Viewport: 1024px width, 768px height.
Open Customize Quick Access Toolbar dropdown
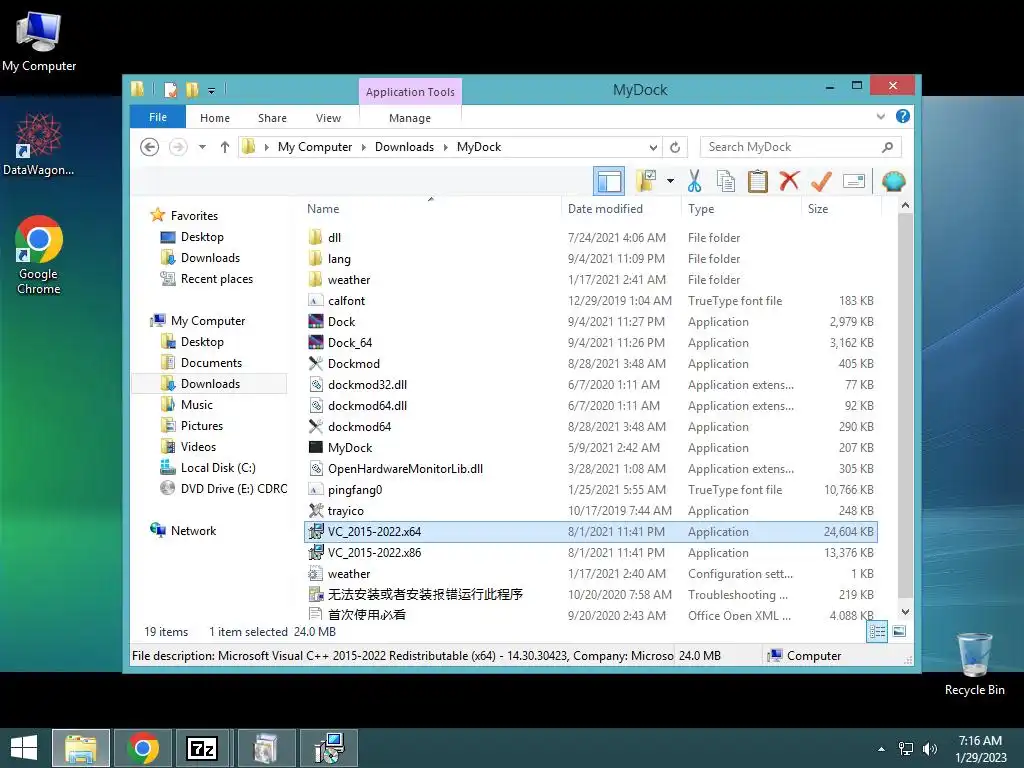coord(212,91)
